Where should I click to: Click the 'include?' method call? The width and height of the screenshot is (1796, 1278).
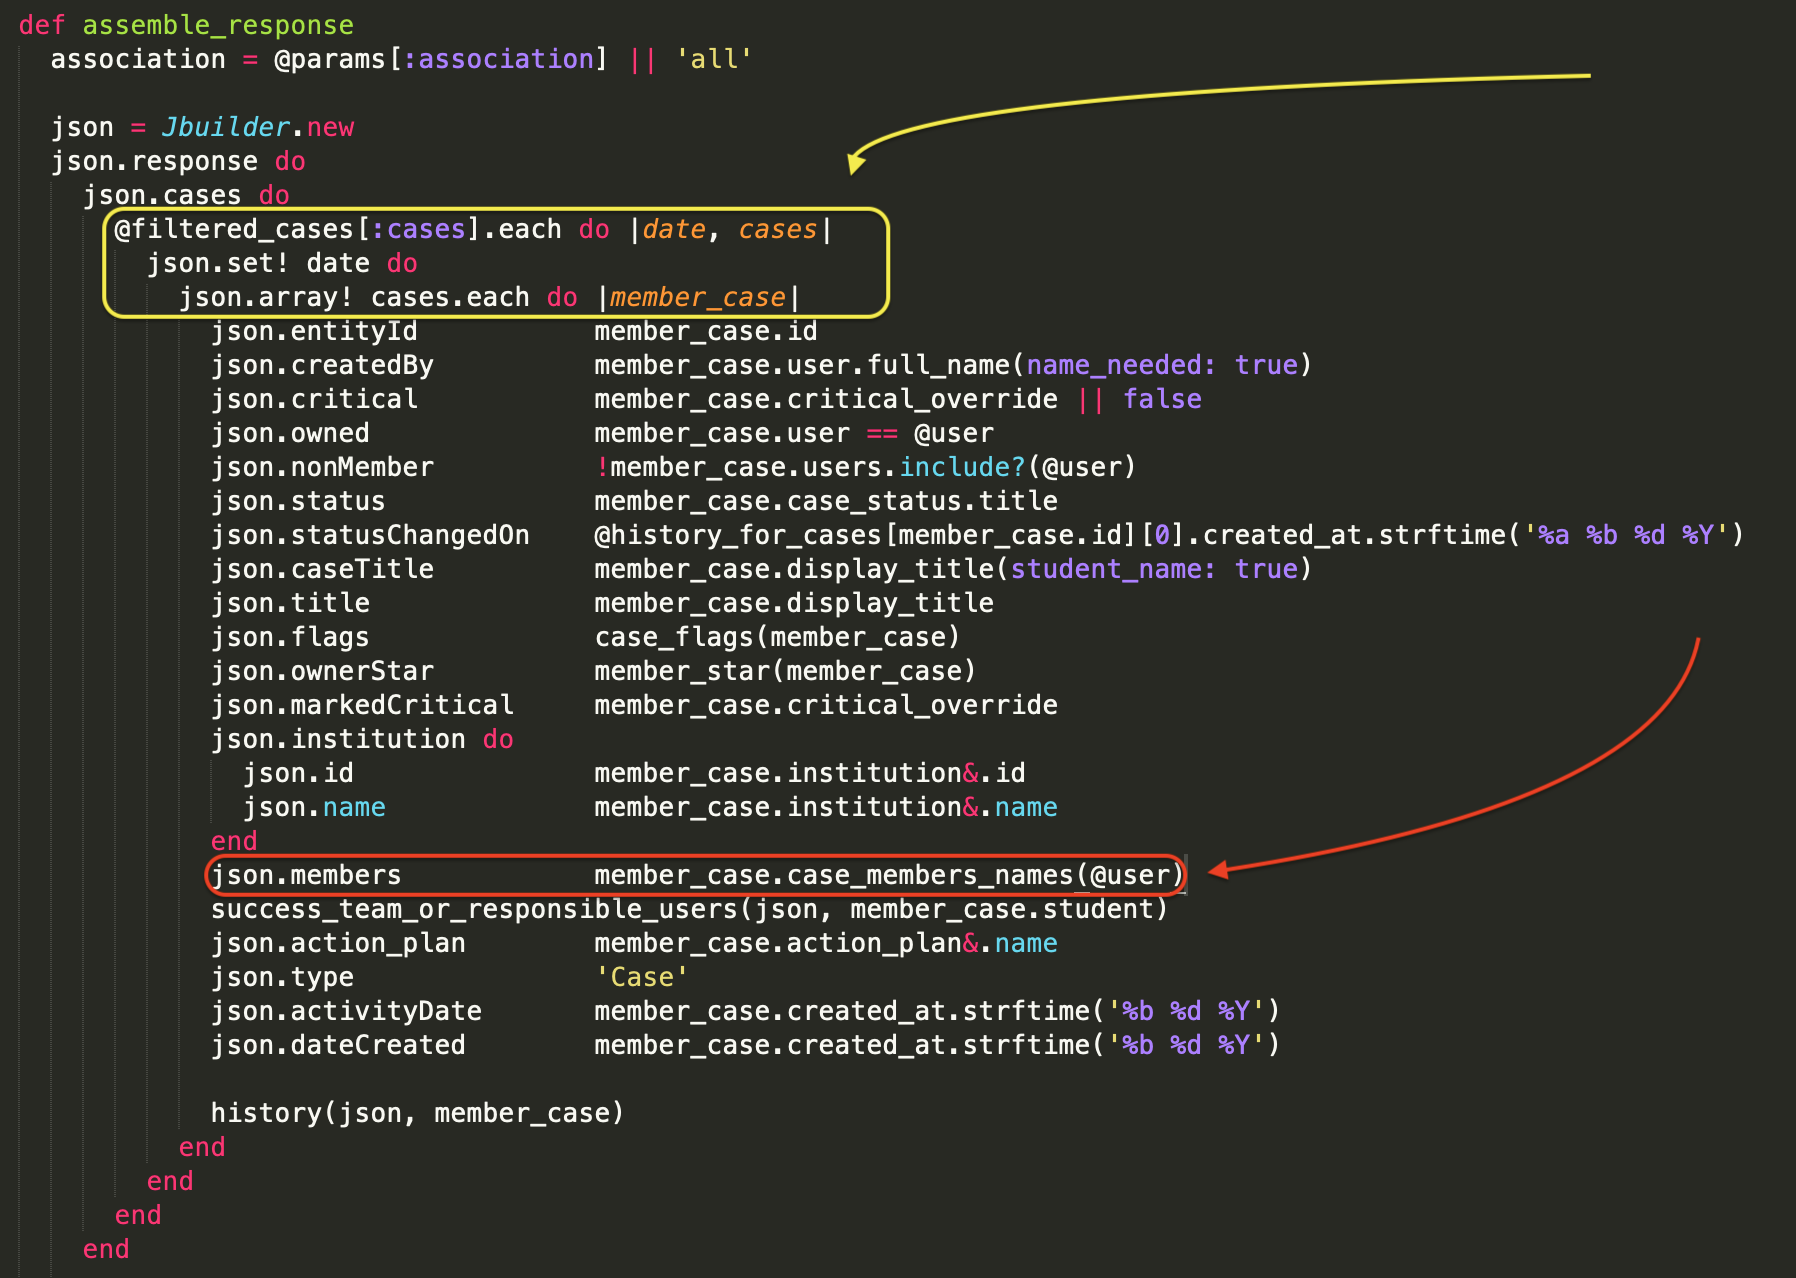point(962,467)
